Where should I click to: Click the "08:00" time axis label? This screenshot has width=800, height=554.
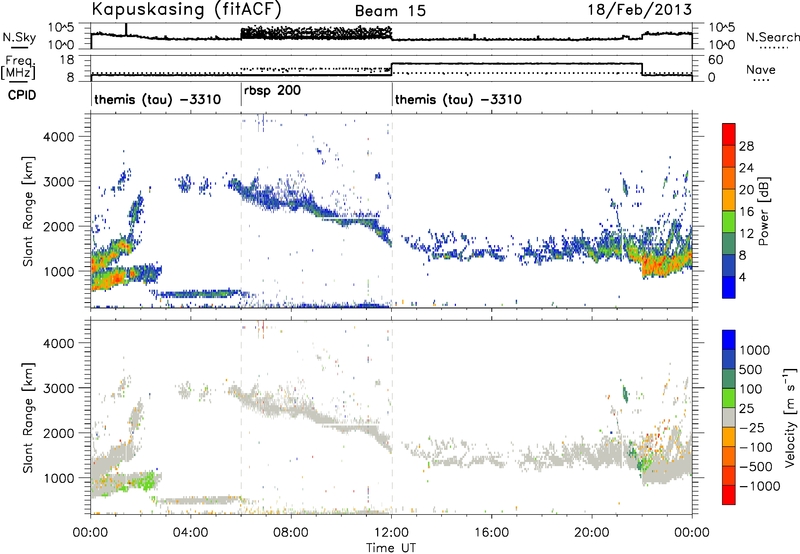291,533
